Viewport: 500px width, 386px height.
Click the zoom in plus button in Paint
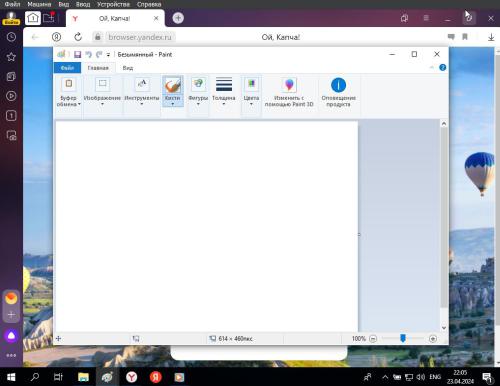click(x=433, y=339)
